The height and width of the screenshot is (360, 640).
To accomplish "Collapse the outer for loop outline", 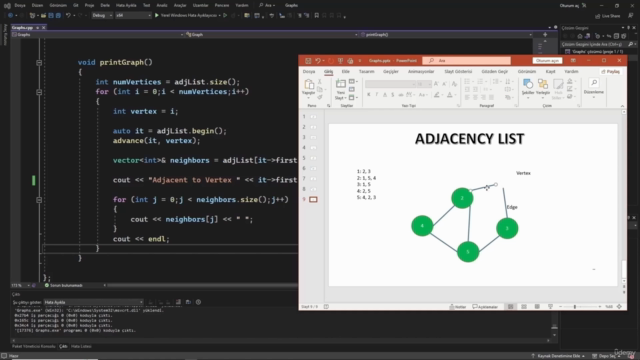I will [39, 92].
